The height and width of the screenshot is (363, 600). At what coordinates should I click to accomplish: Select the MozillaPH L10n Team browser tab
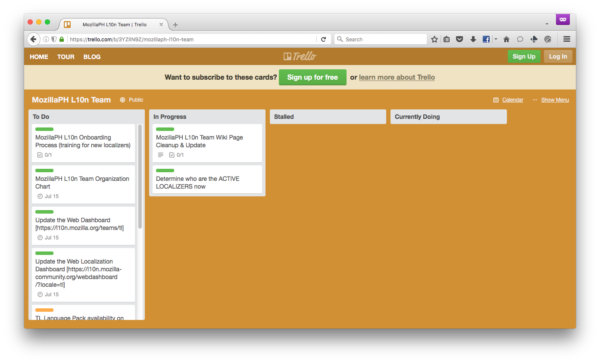pyautogui.click(x=114, y=24)
